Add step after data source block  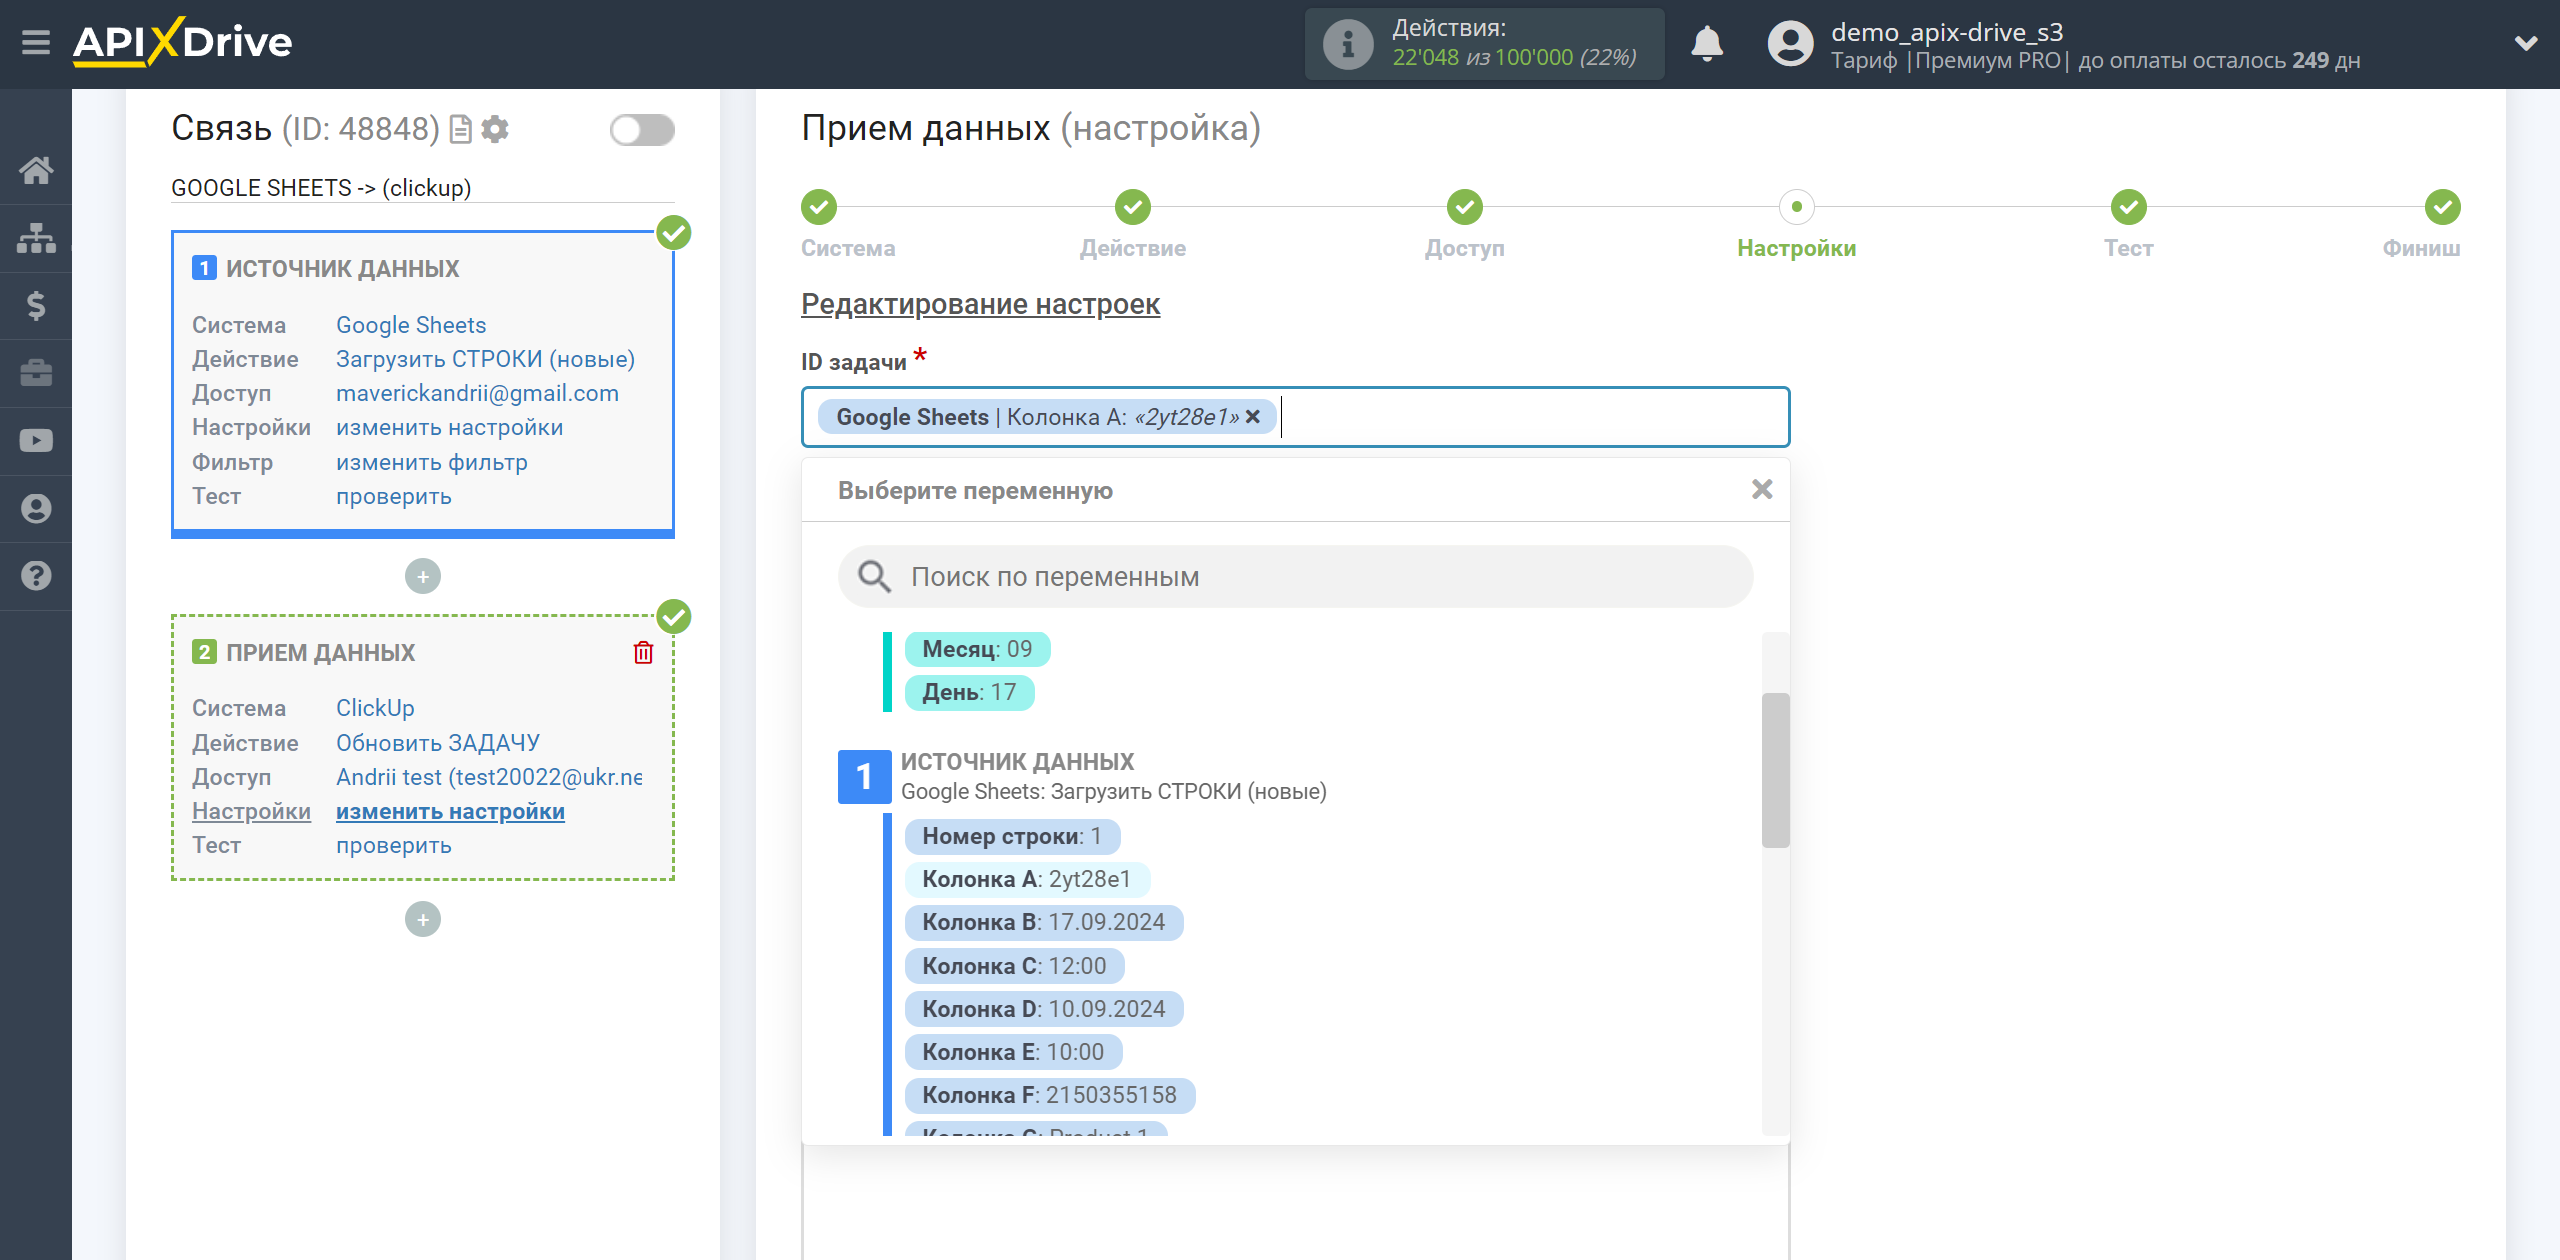(x=423, y=576)
